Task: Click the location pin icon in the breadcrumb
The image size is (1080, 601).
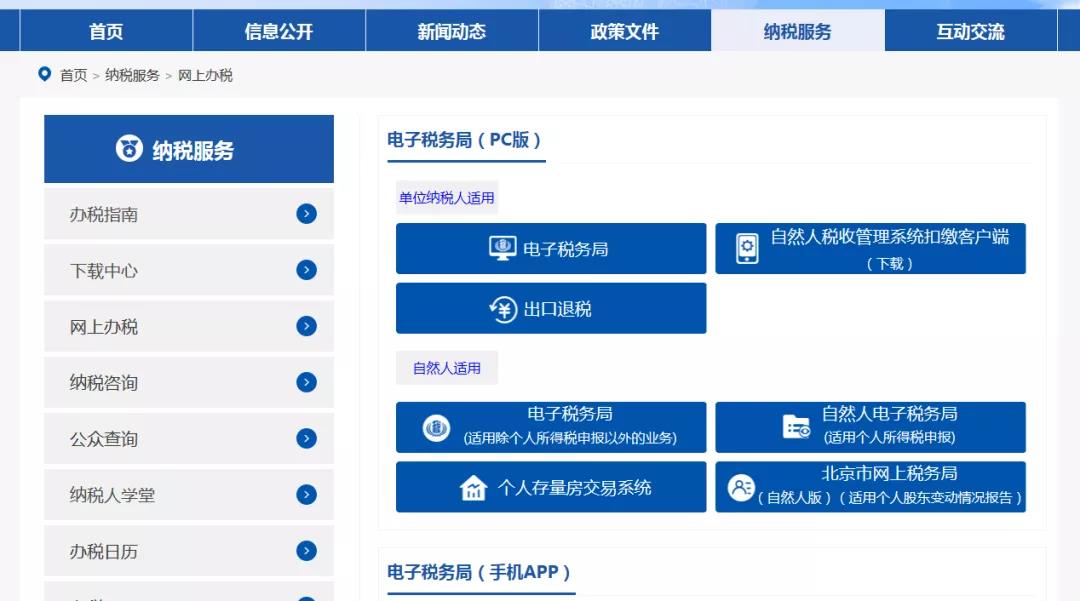Action: click(x=42, y=74)
